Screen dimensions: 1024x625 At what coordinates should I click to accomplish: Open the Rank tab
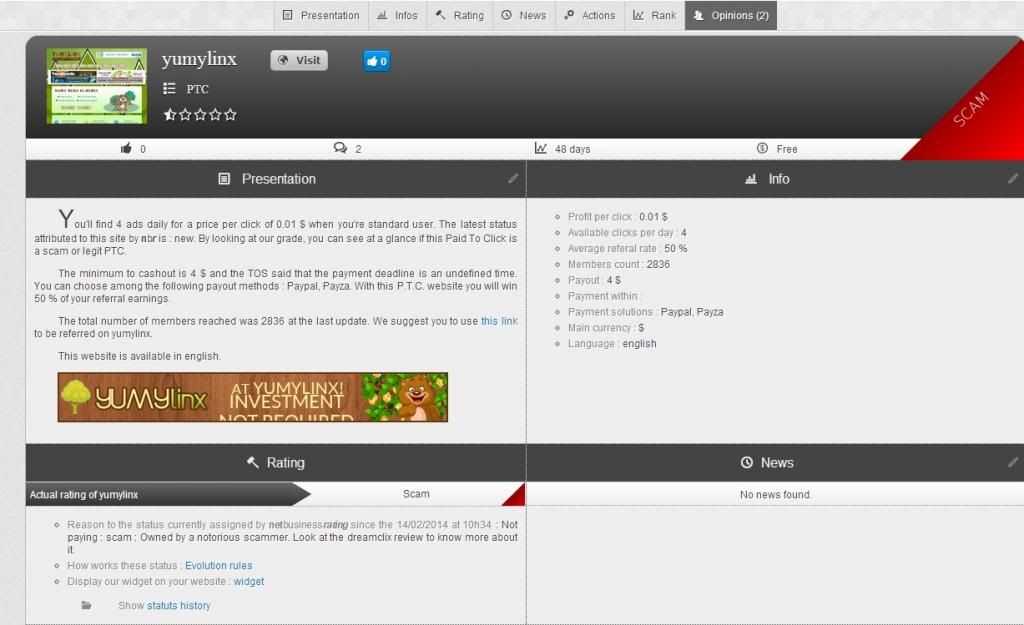655,15
